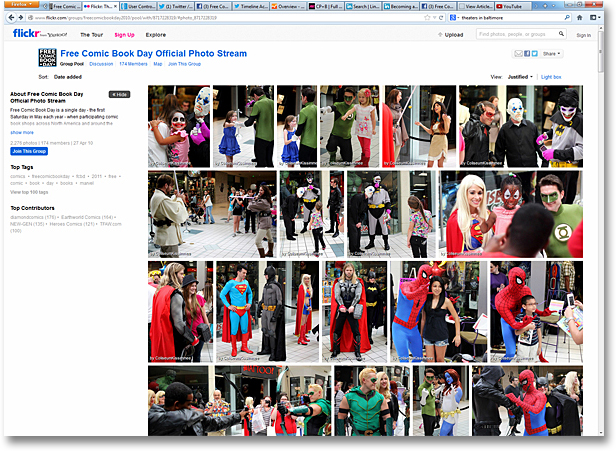616x451 pixels.
Task: Open the Green Arrow portrait photo thumbnail
Action: (372, 400)
